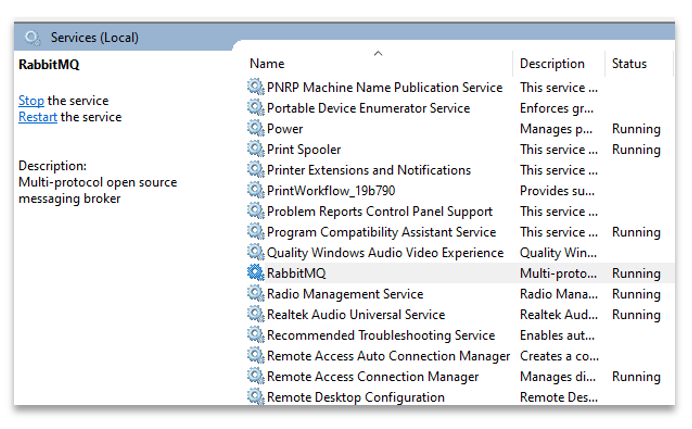
Task: Click Running status of Print Spooler
Action: [636, 150]
